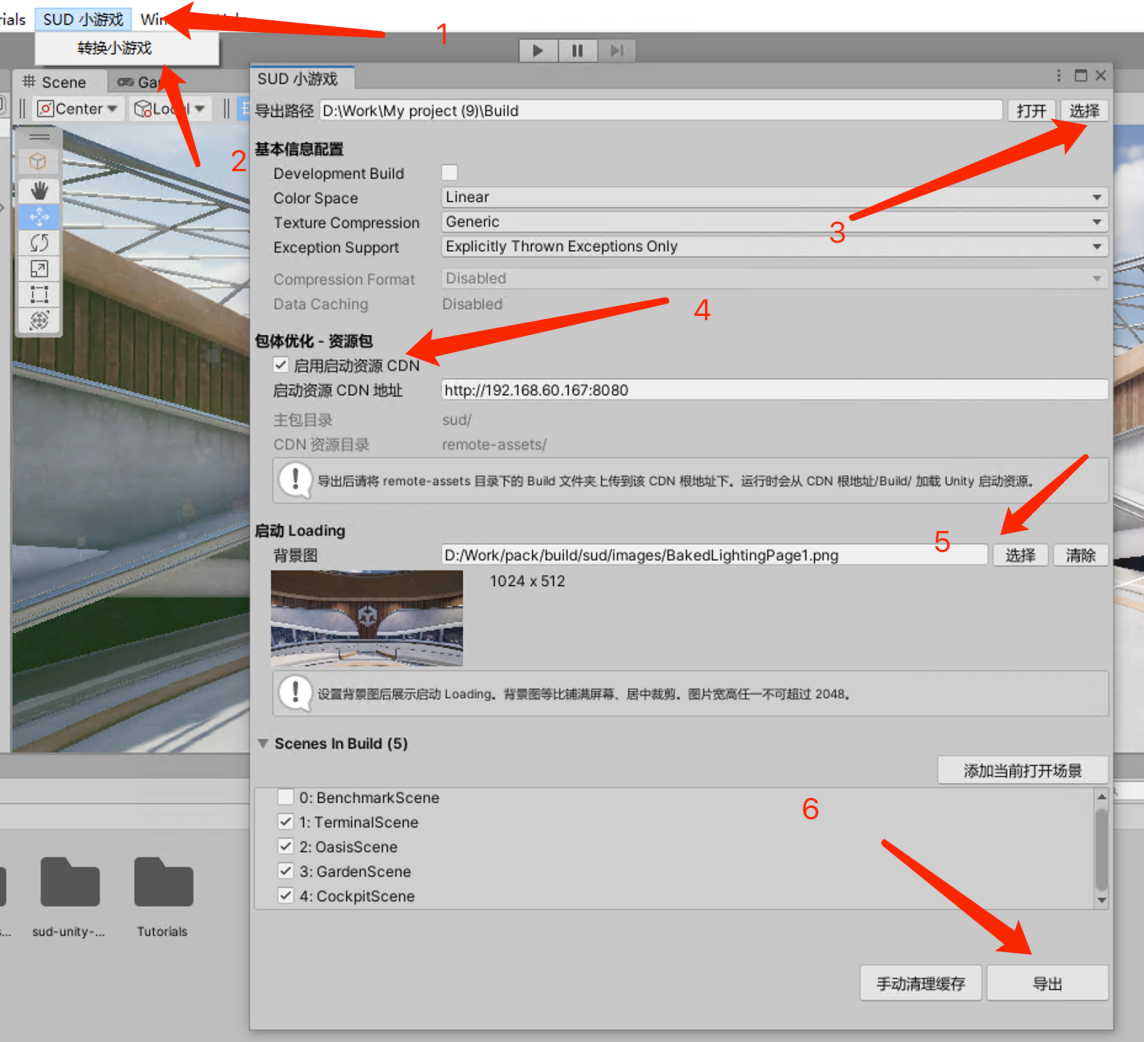Viewport: 1144px width, 1042px height.
Task: Open the SUD 小游戏 window options menu
Action: coord(1059,75)
